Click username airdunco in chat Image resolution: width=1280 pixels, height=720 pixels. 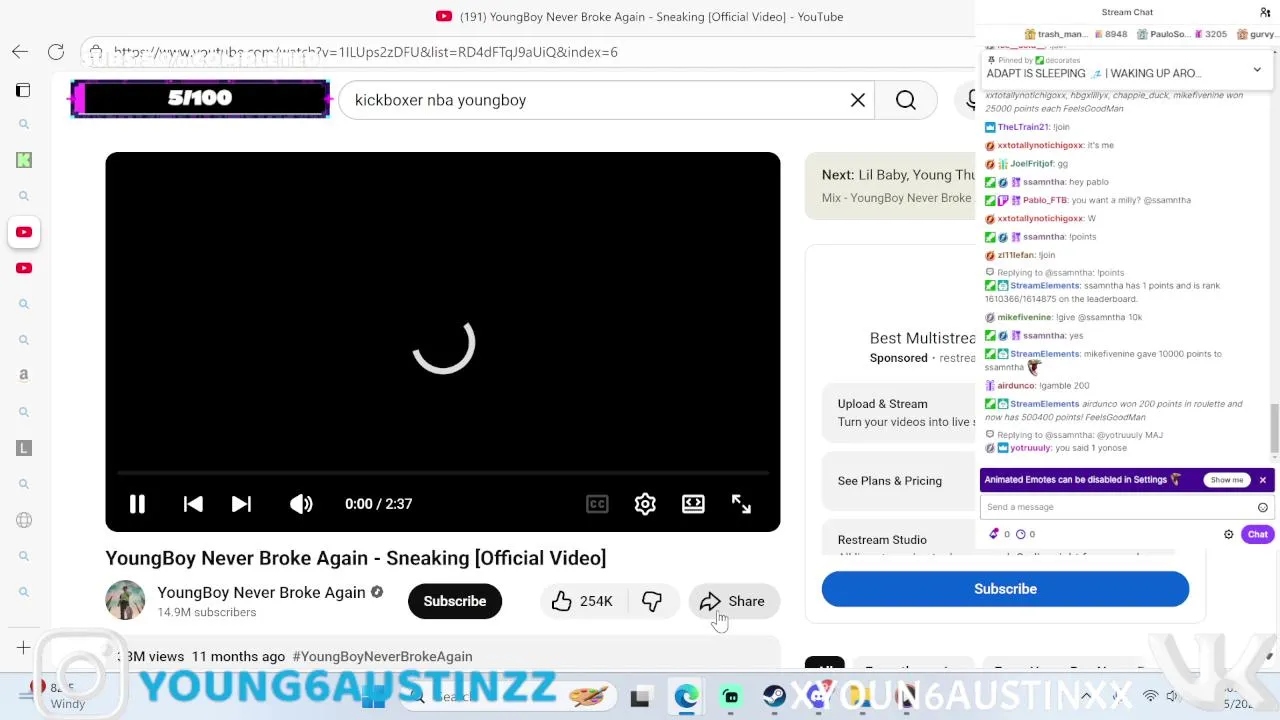point(1016,385)
